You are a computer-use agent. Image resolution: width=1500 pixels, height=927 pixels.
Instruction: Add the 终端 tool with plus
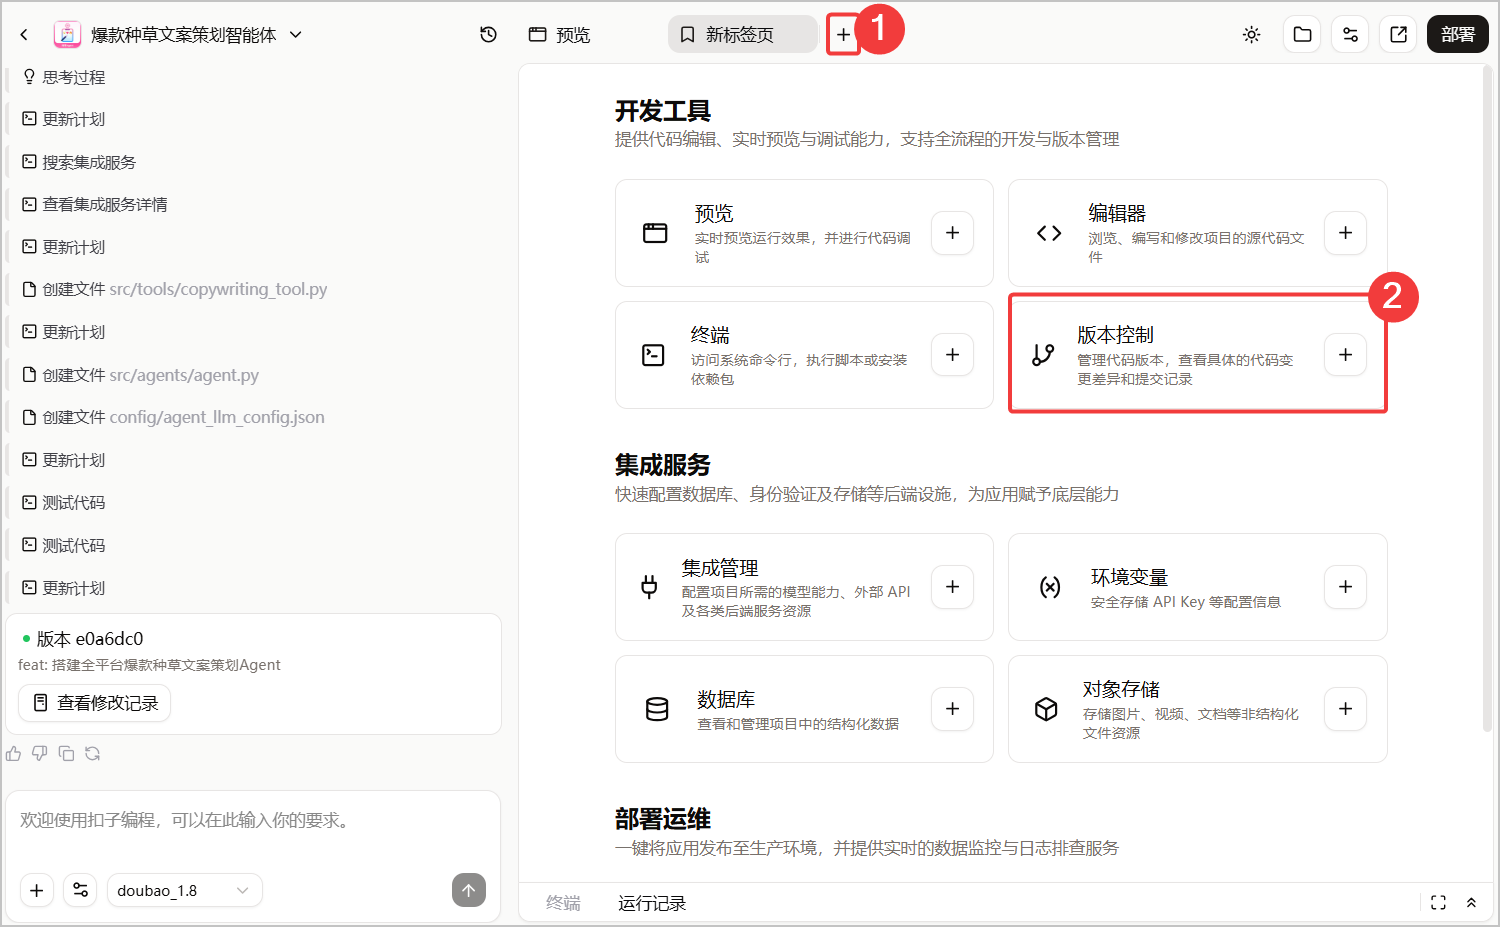952,355
